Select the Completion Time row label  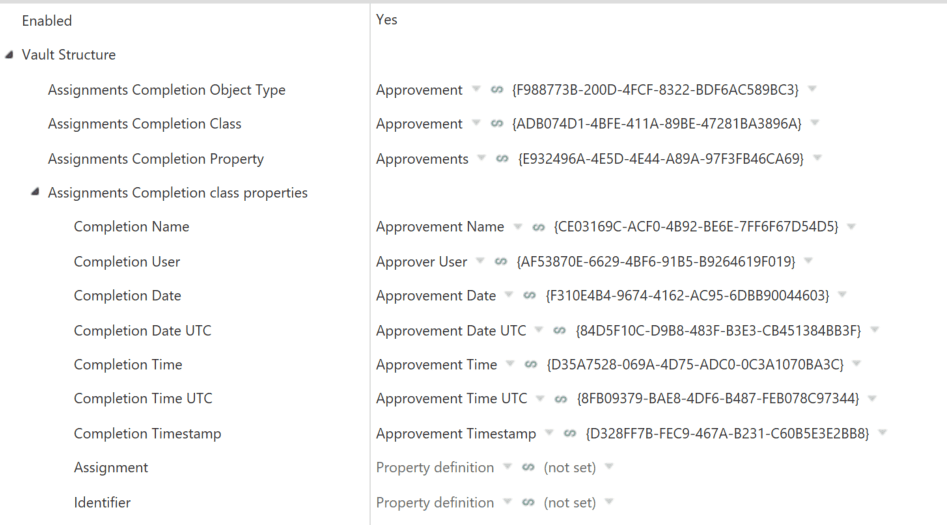pyautogui.click(x=128, y=364)
